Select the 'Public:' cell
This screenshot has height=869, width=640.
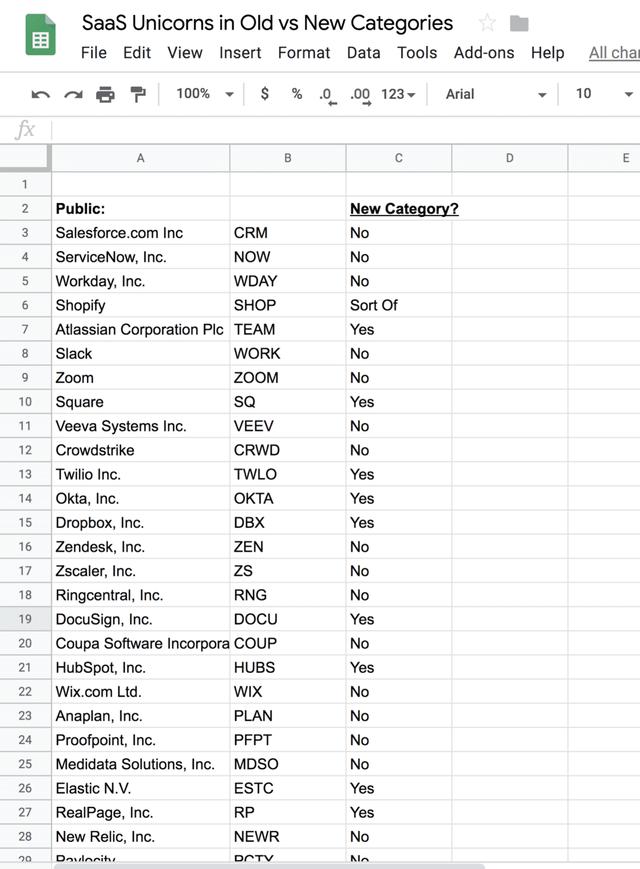pyautogui.click(x=141, y=209)
